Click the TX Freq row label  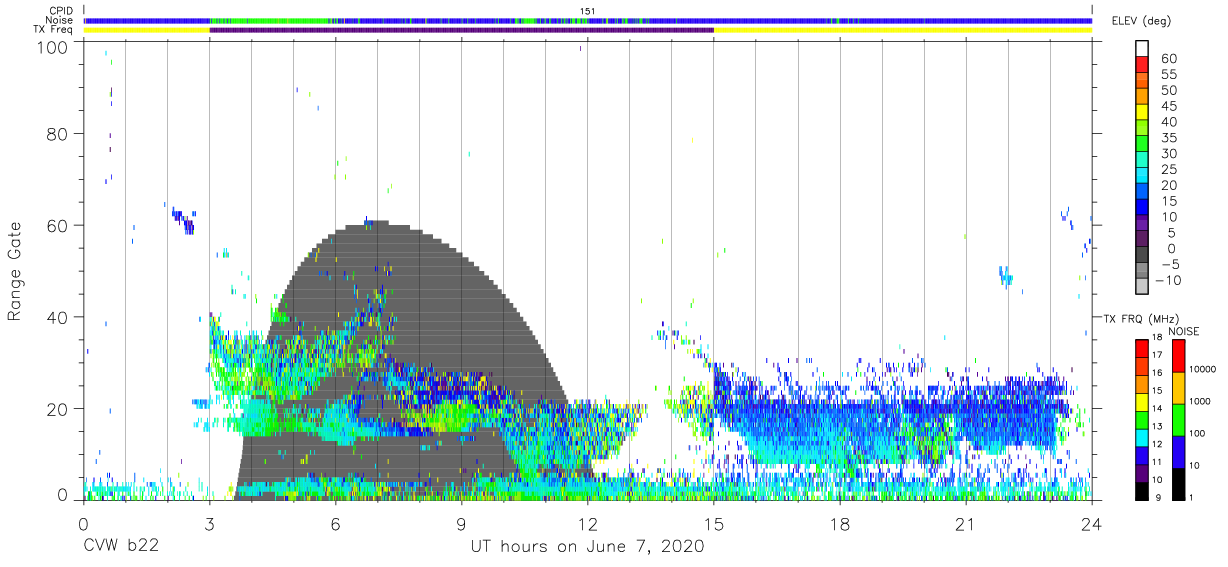point(55,29)
